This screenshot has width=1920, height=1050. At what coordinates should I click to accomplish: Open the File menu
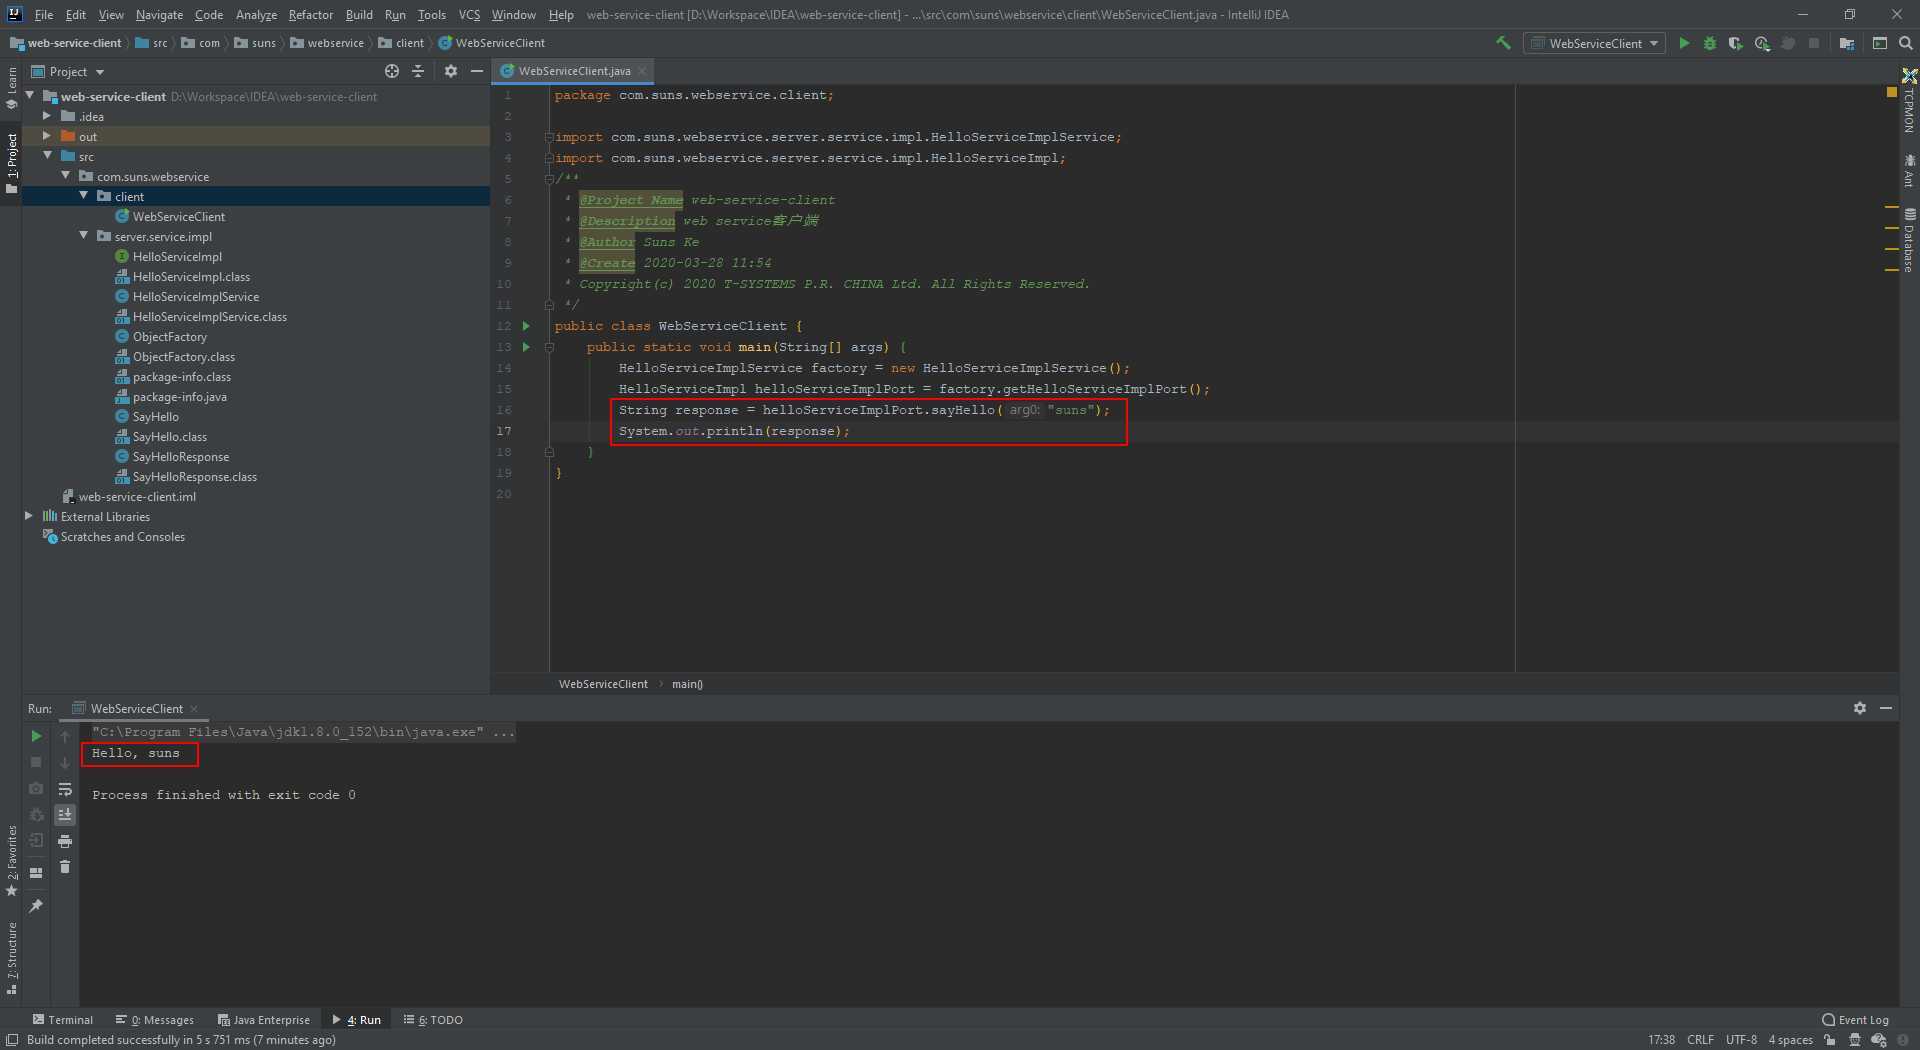(44, 15)
